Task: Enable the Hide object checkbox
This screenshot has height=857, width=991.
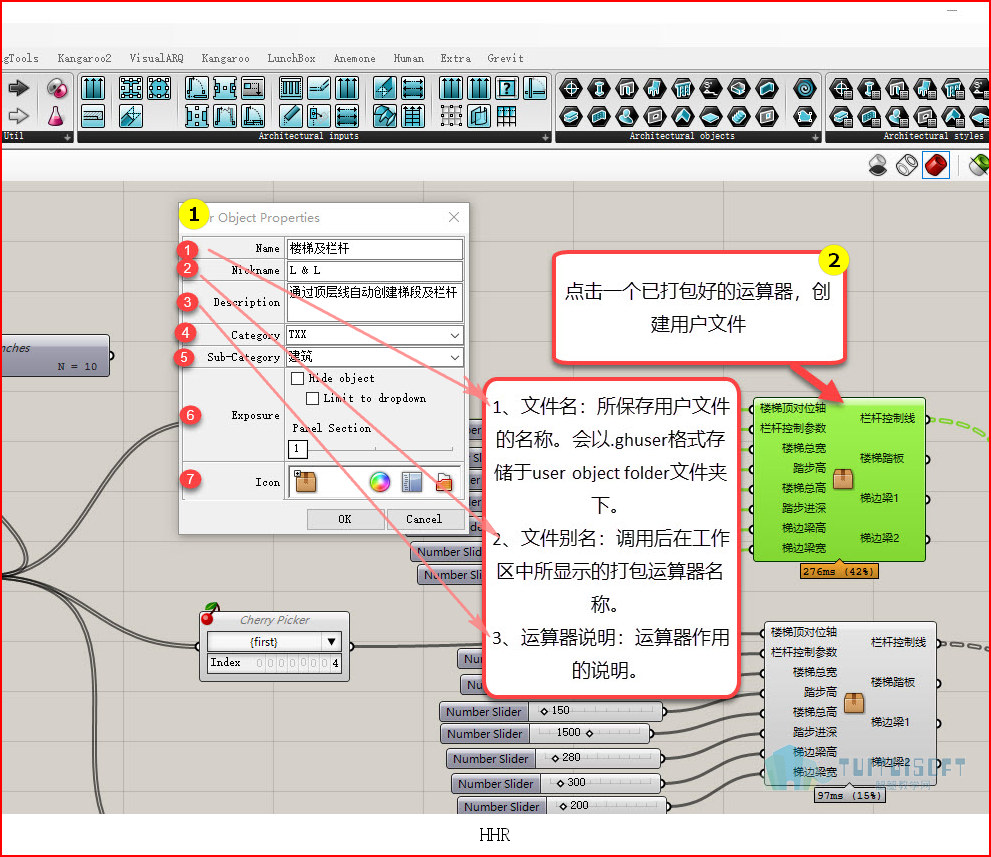Action: pos(298,379)
